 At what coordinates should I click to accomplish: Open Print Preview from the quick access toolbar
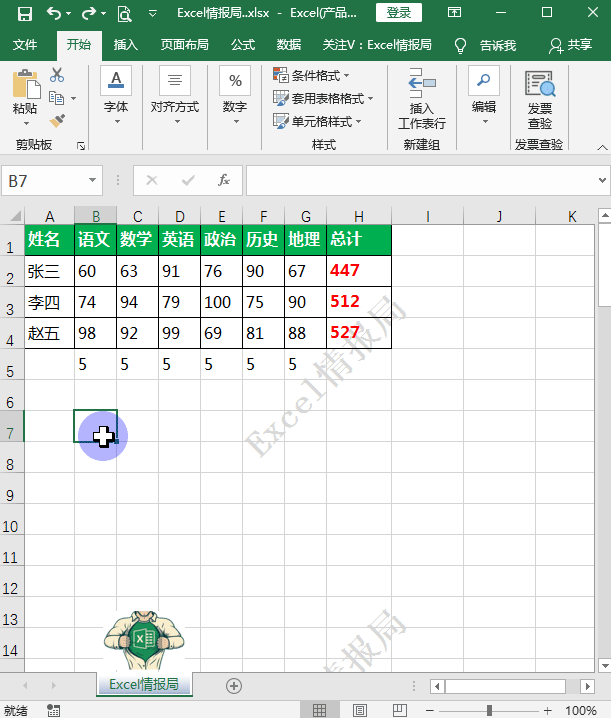click(x=124, y=14)
